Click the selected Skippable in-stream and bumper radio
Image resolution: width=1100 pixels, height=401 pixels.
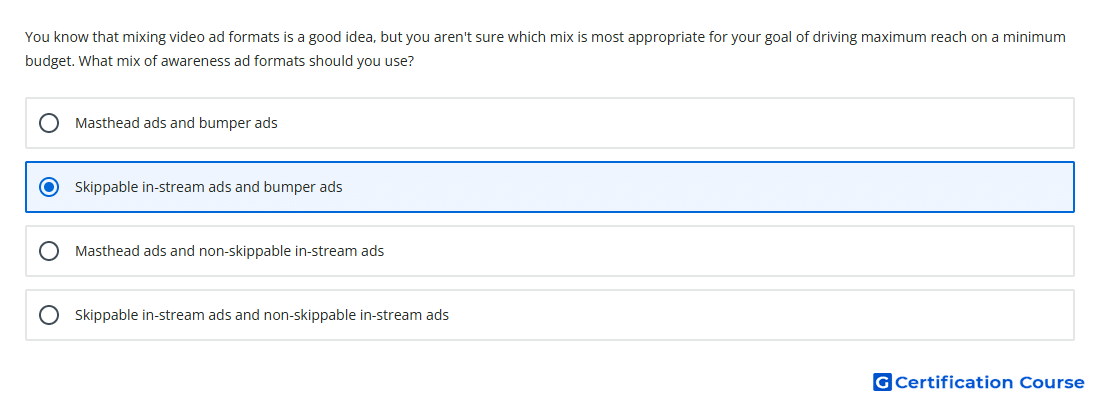click(x=48, y=187)
